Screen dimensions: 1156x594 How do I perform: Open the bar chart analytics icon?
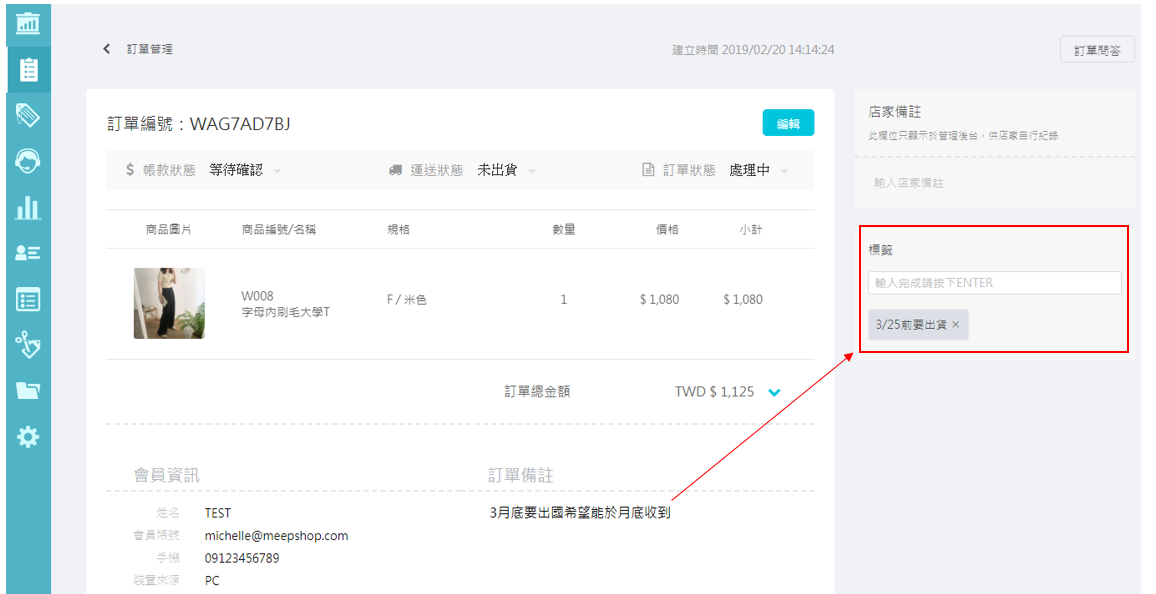(28, 208)
